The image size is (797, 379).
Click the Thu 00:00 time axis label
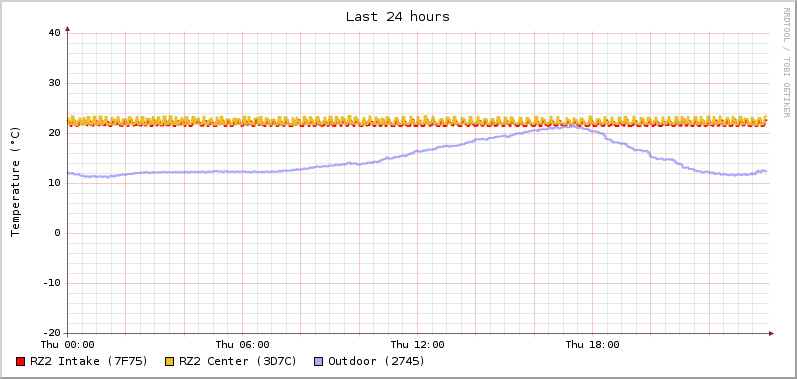click(x=68, y=344)
